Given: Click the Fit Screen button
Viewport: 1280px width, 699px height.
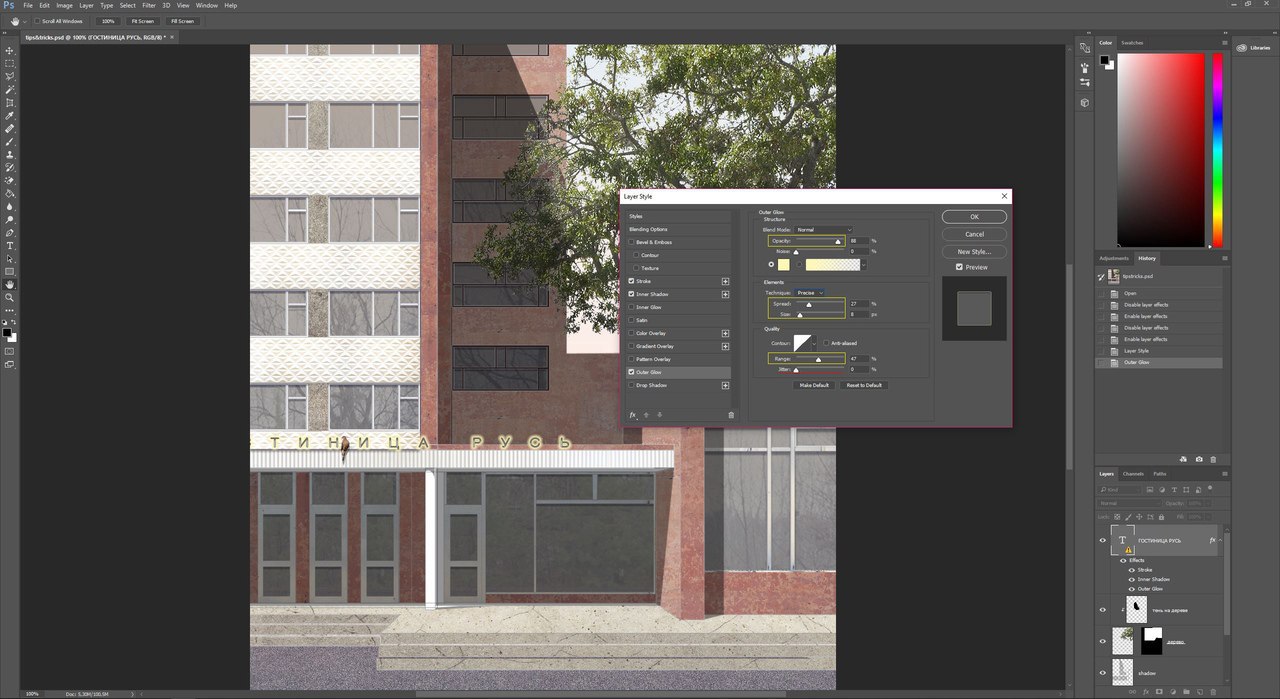Looking at the screenshot, I should click(144, 21).
